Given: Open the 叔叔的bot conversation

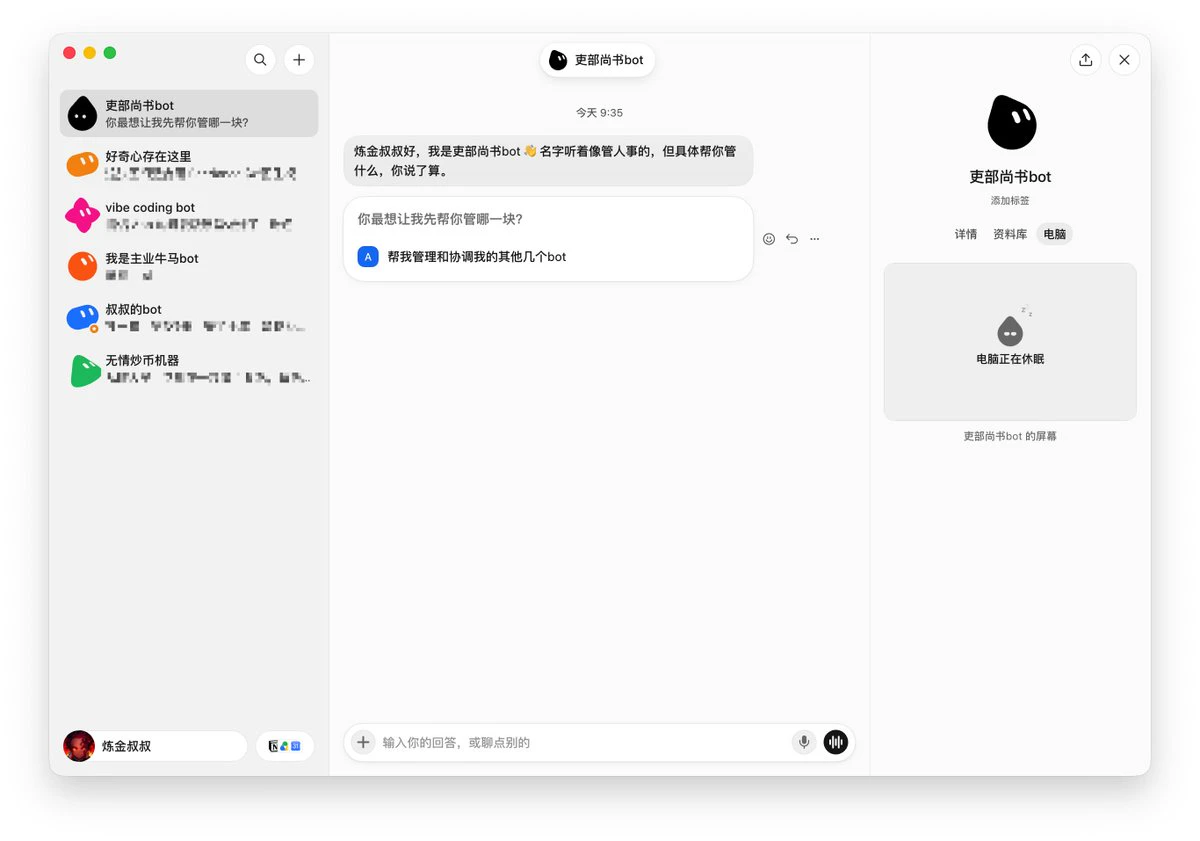Looking at the screenshot, I should (189, 318).
